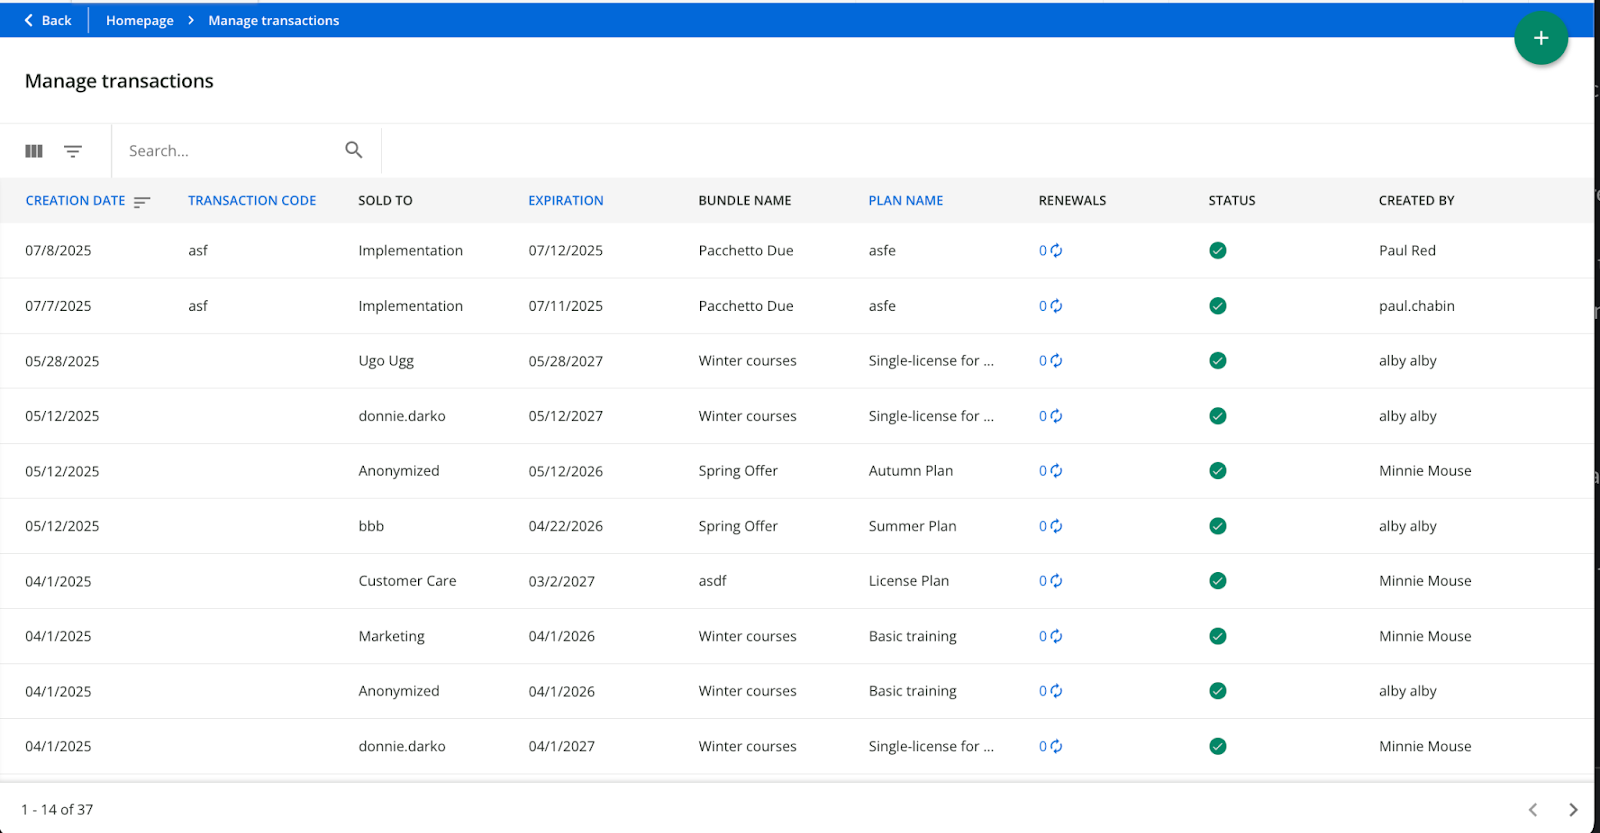
Task: Click Manage transactions breadcrumb
Action: pos(273,20)
